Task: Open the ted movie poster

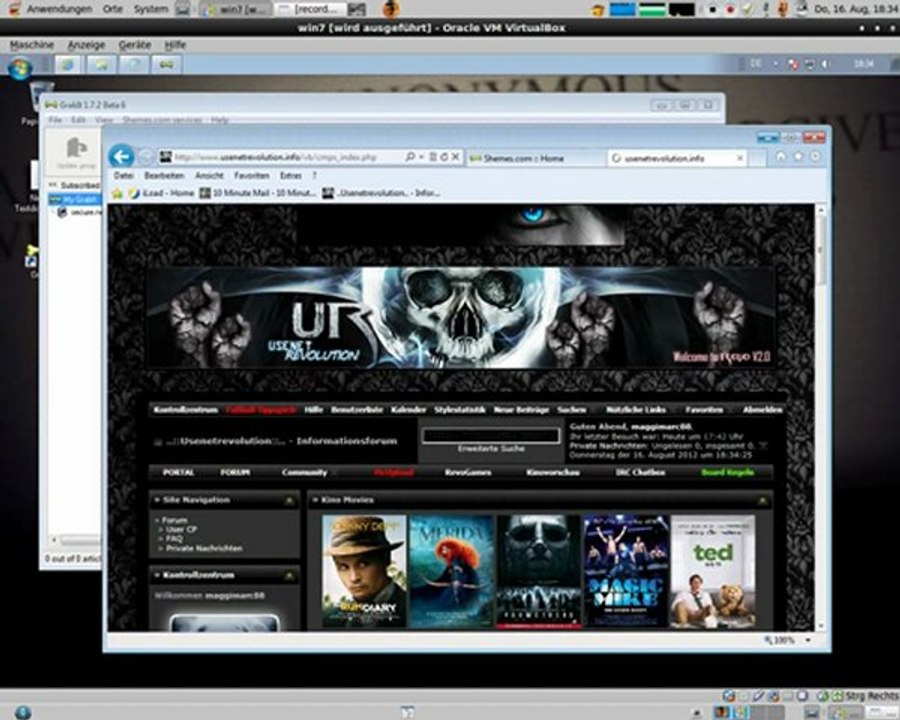Action: point(713,571)
